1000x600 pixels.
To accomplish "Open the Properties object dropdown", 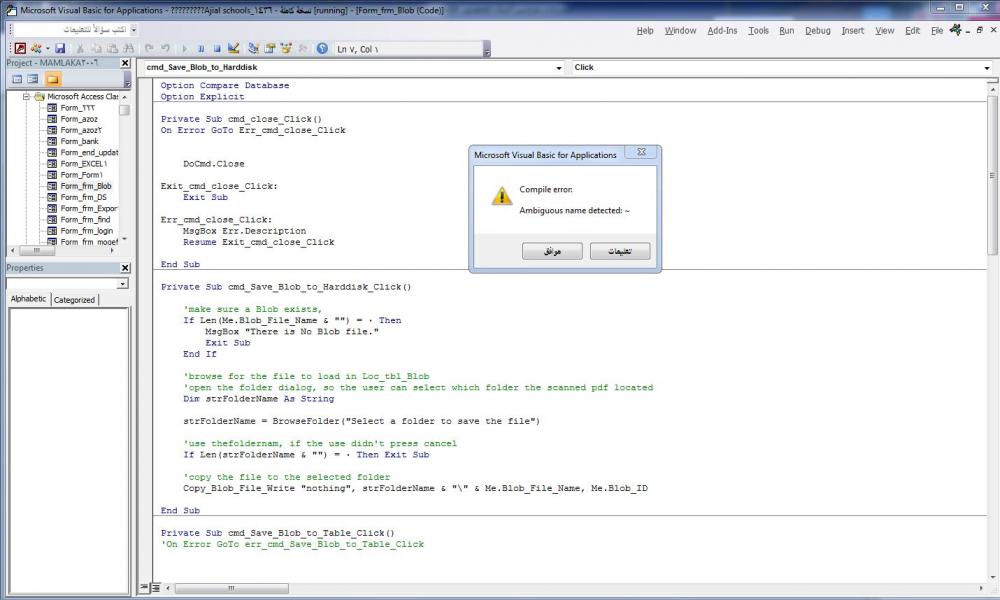I will click(122, 284).
